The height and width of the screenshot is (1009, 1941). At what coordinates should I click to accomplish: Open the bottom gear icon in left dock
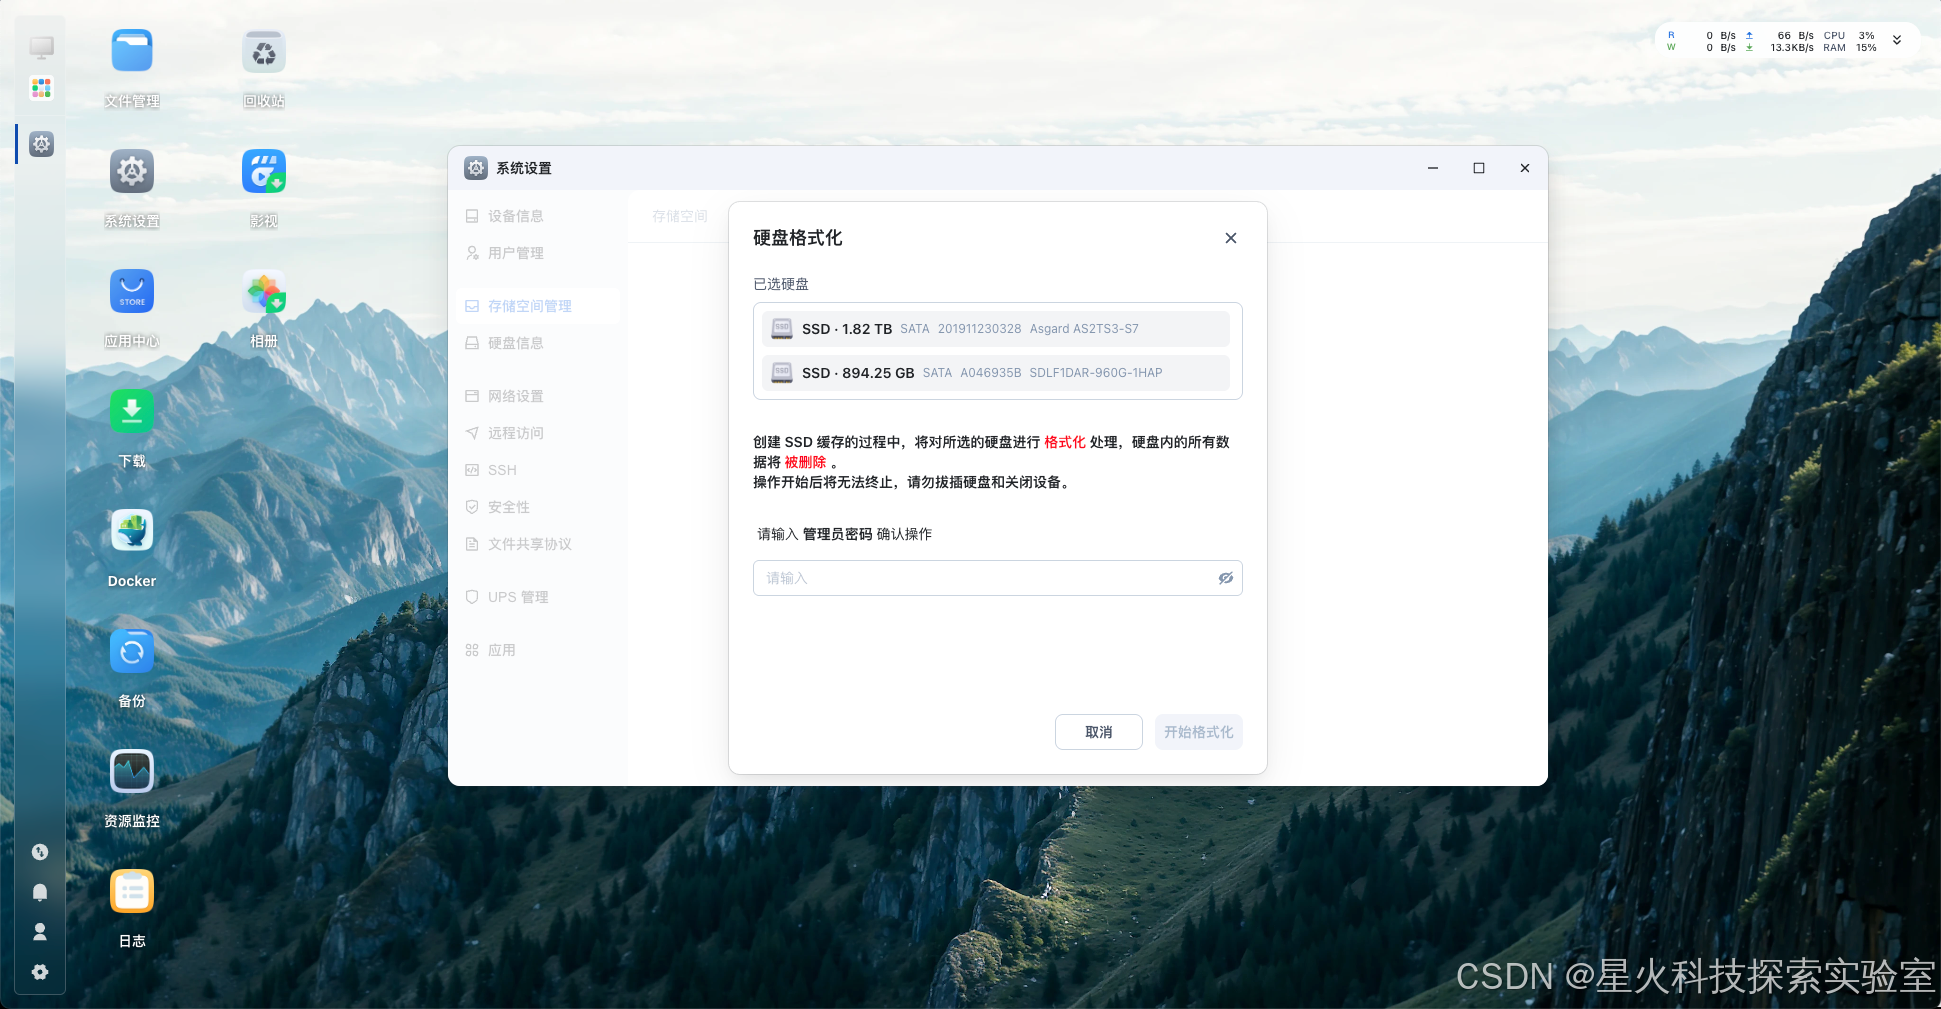(x=40, y=972)
